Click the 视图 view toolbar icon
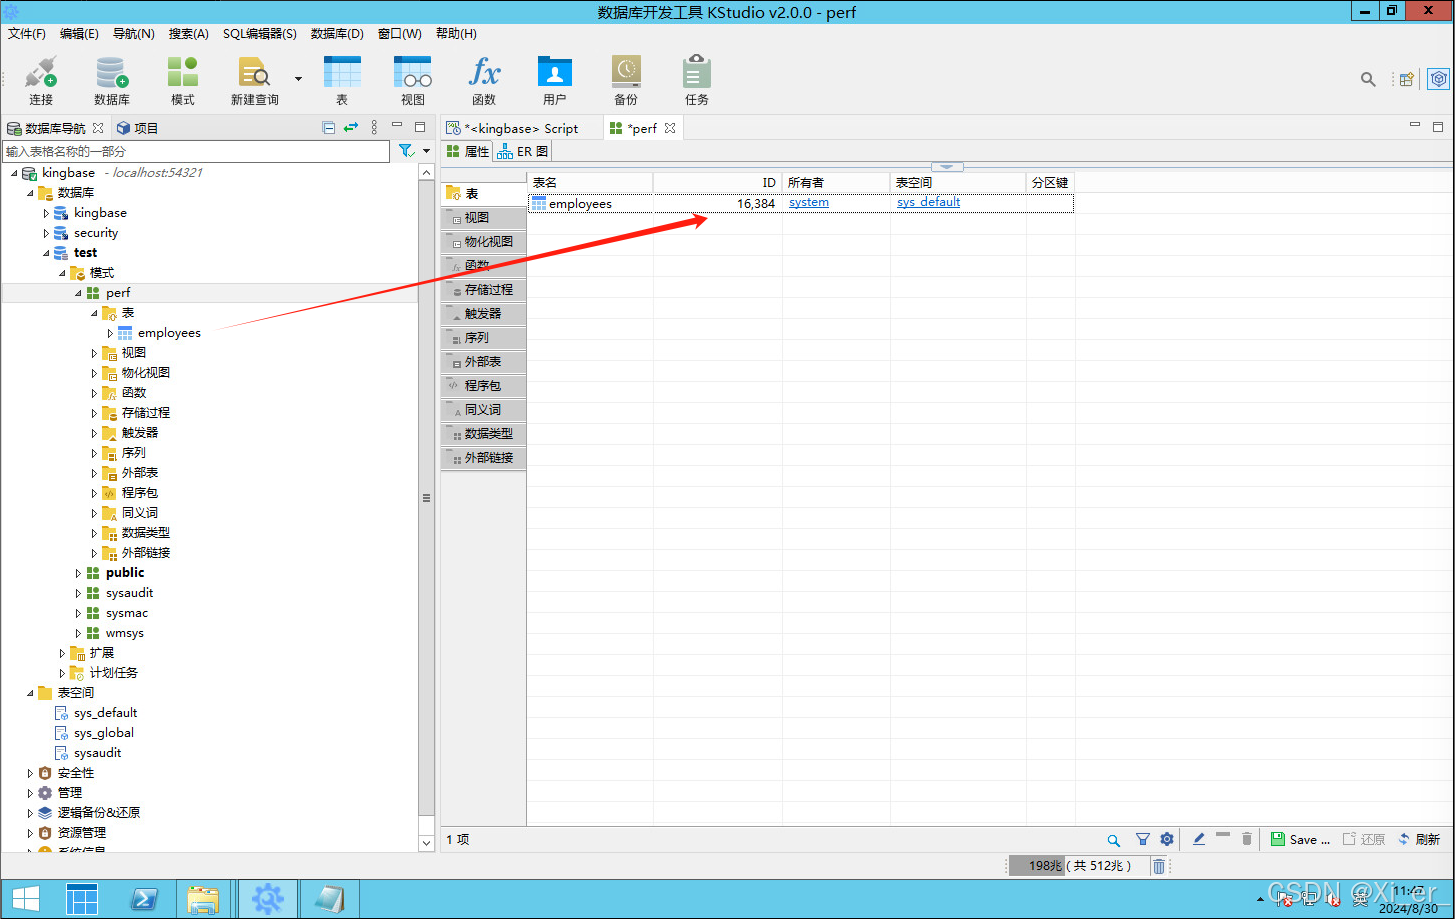The image size is (1455, 919). 413,81
